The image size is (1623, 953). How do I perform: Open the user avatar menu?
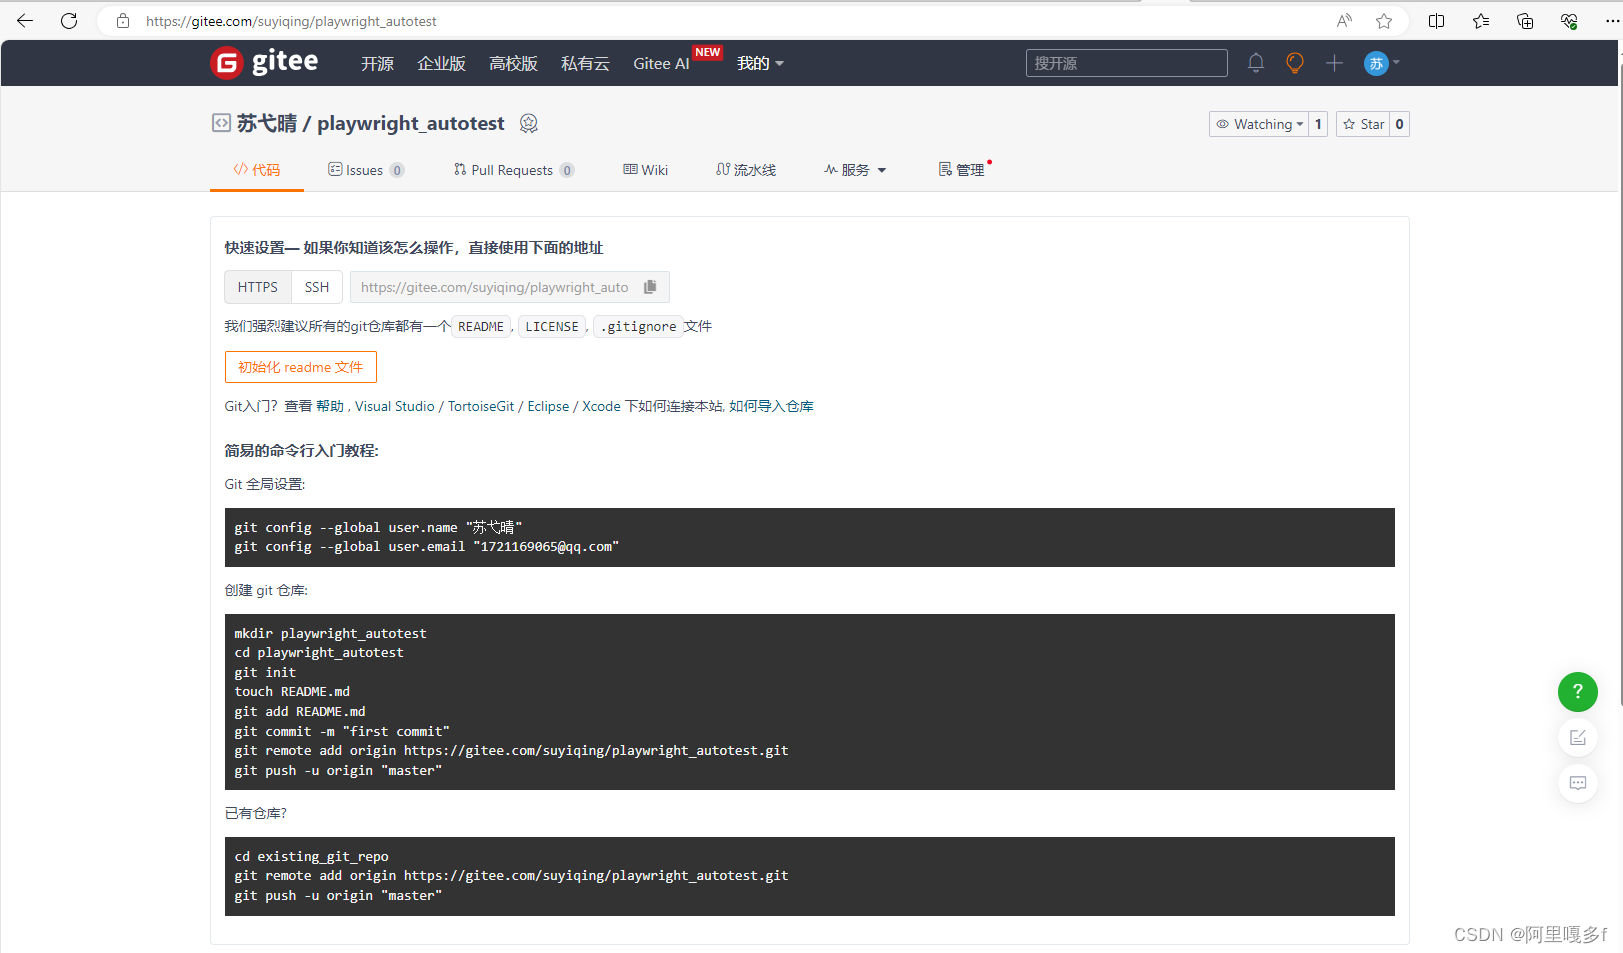tap(1382, 63)
